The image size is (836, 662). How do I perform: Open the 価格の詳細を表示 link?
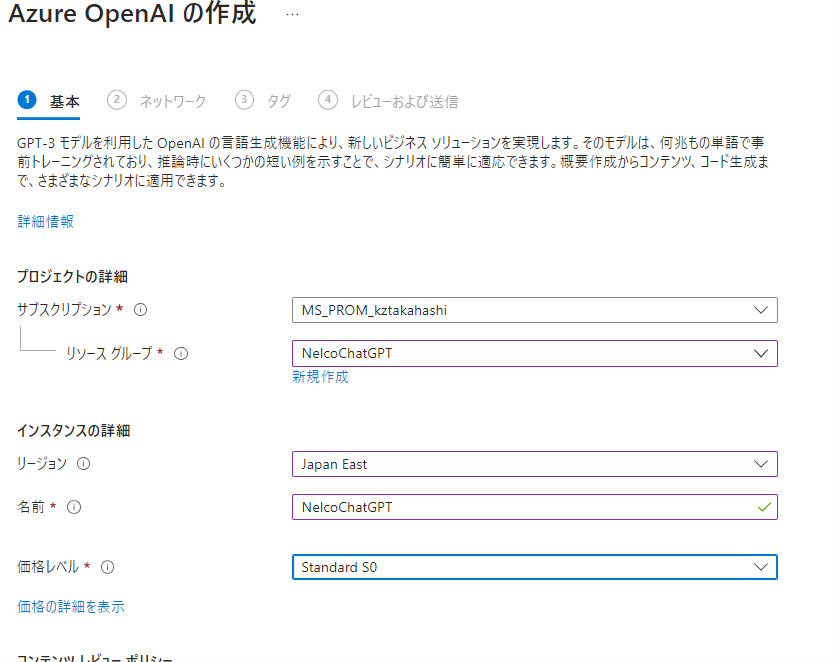(x=71, y=607)
